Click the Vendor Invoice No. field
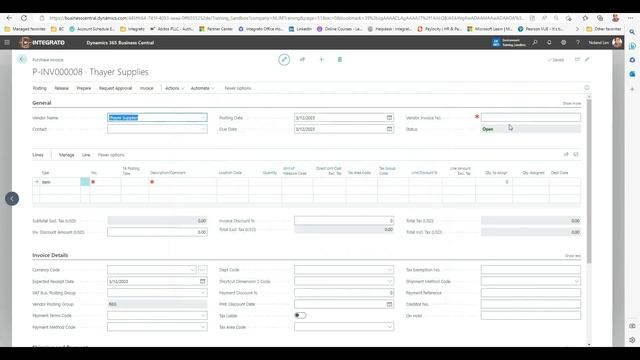 531,118
